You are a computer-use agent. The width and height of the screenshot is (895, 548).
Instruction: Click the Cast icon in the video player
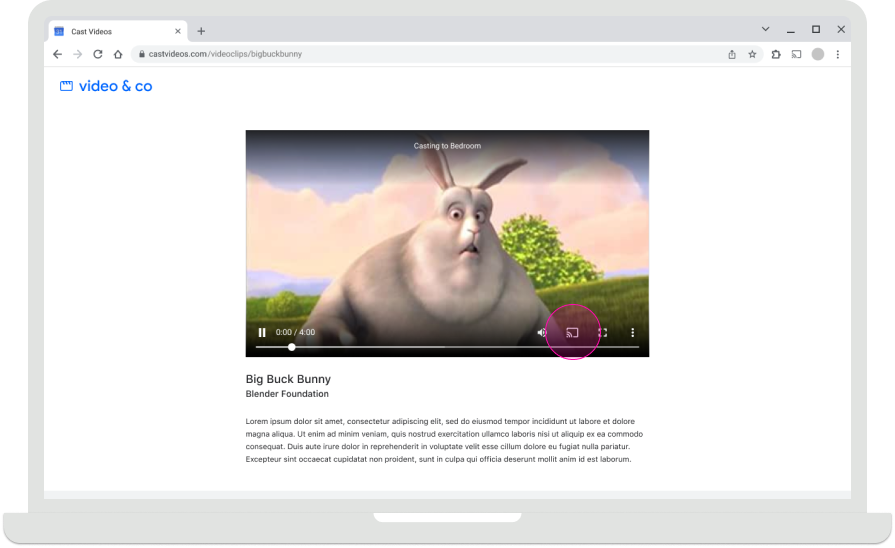(573, 332)
